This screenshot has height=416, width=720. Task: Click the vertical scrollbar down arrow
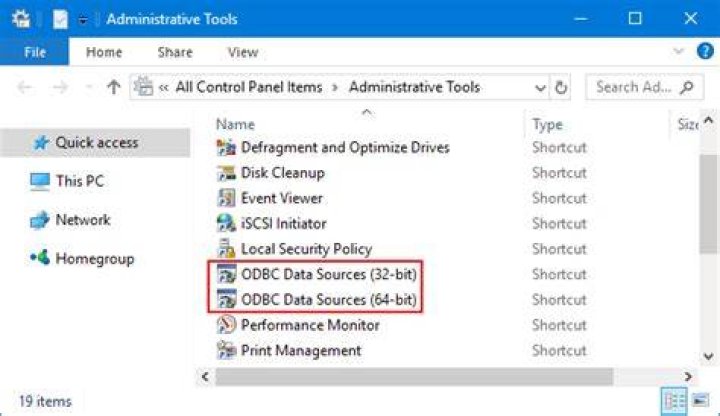pyautogui.click(x=709, y=356)
